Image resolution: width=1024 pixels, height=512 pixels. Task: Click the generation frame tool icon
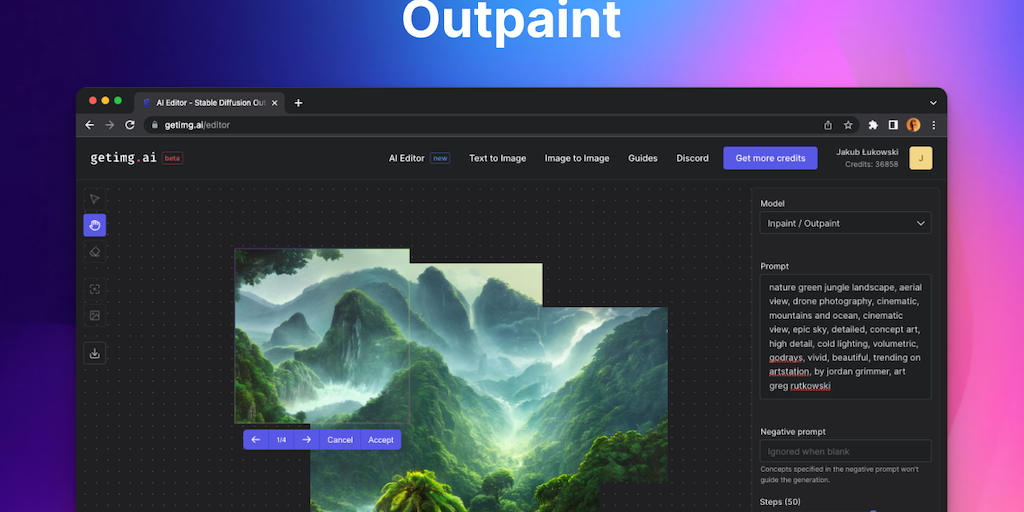pyautogui.click(x=95, y=289)
